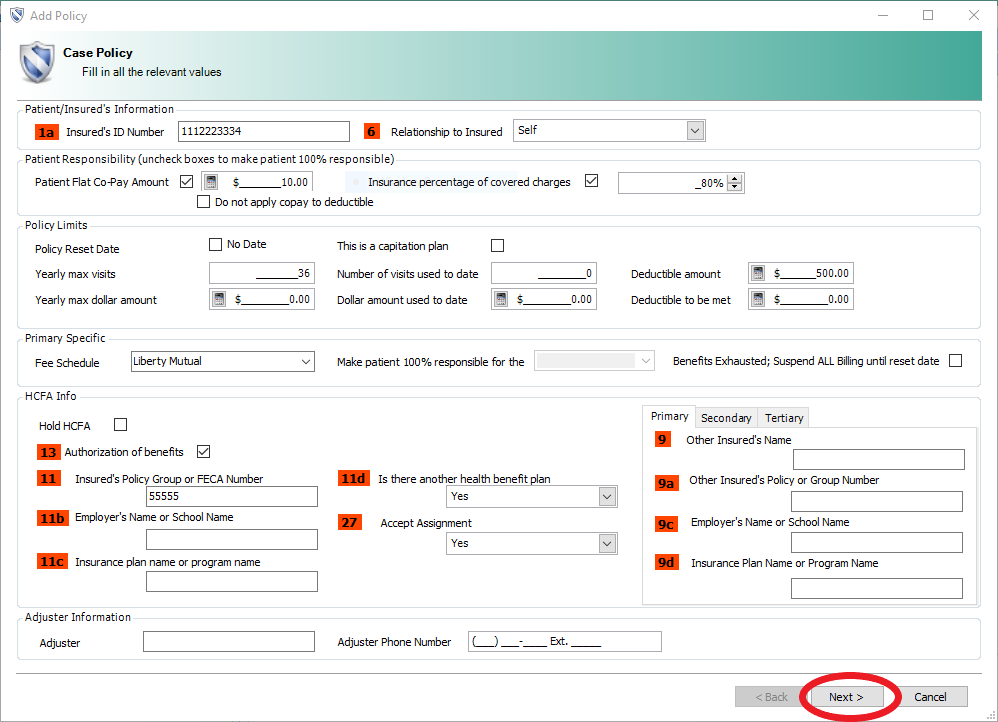Image resolution: width=998 pixels, height=722 pixels.
Task: Switch to the Secondary tab
Action: point(725,418)
